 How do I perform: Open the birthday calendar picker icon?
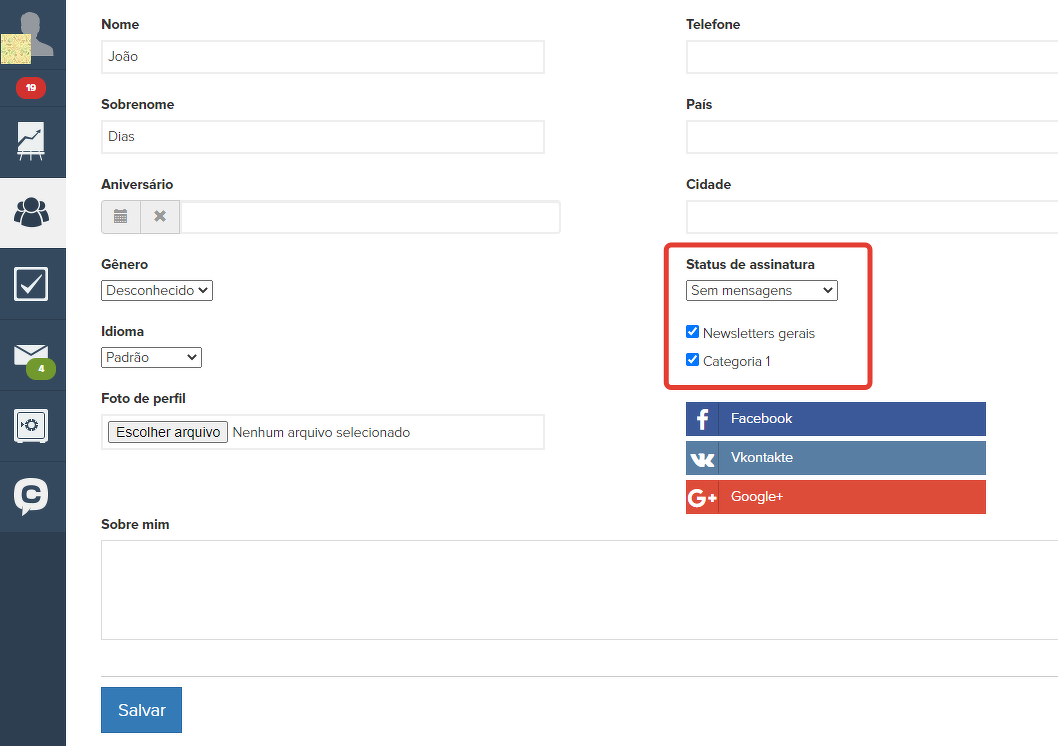[x=121, y=216]
